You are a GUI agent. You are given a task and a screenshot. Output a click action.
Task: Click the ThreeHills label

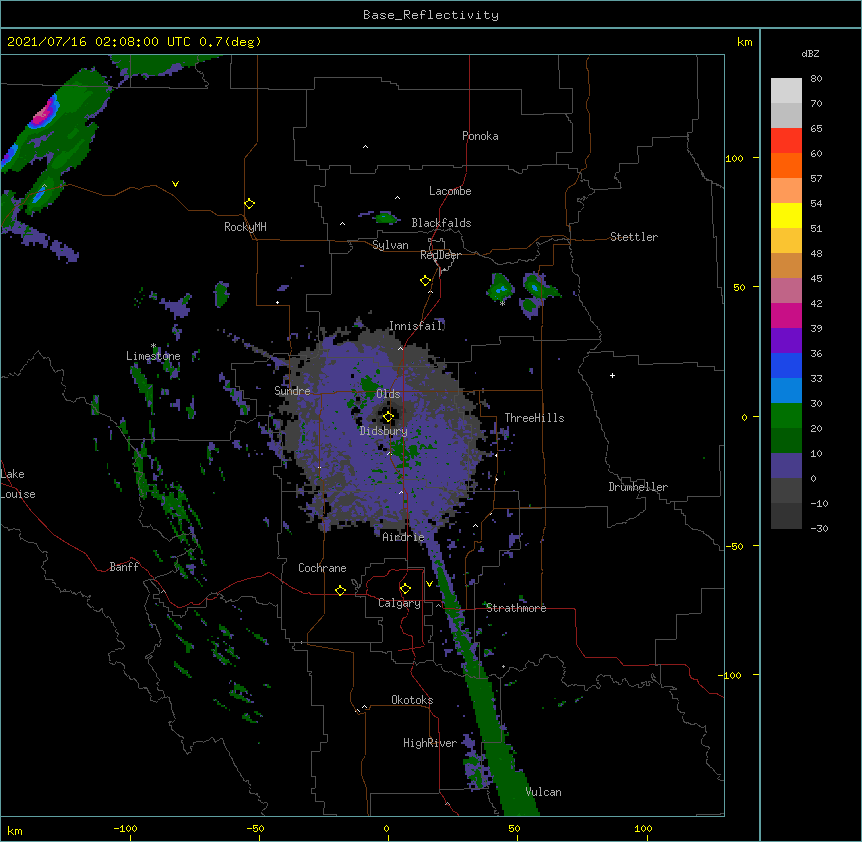click(534, 418)
